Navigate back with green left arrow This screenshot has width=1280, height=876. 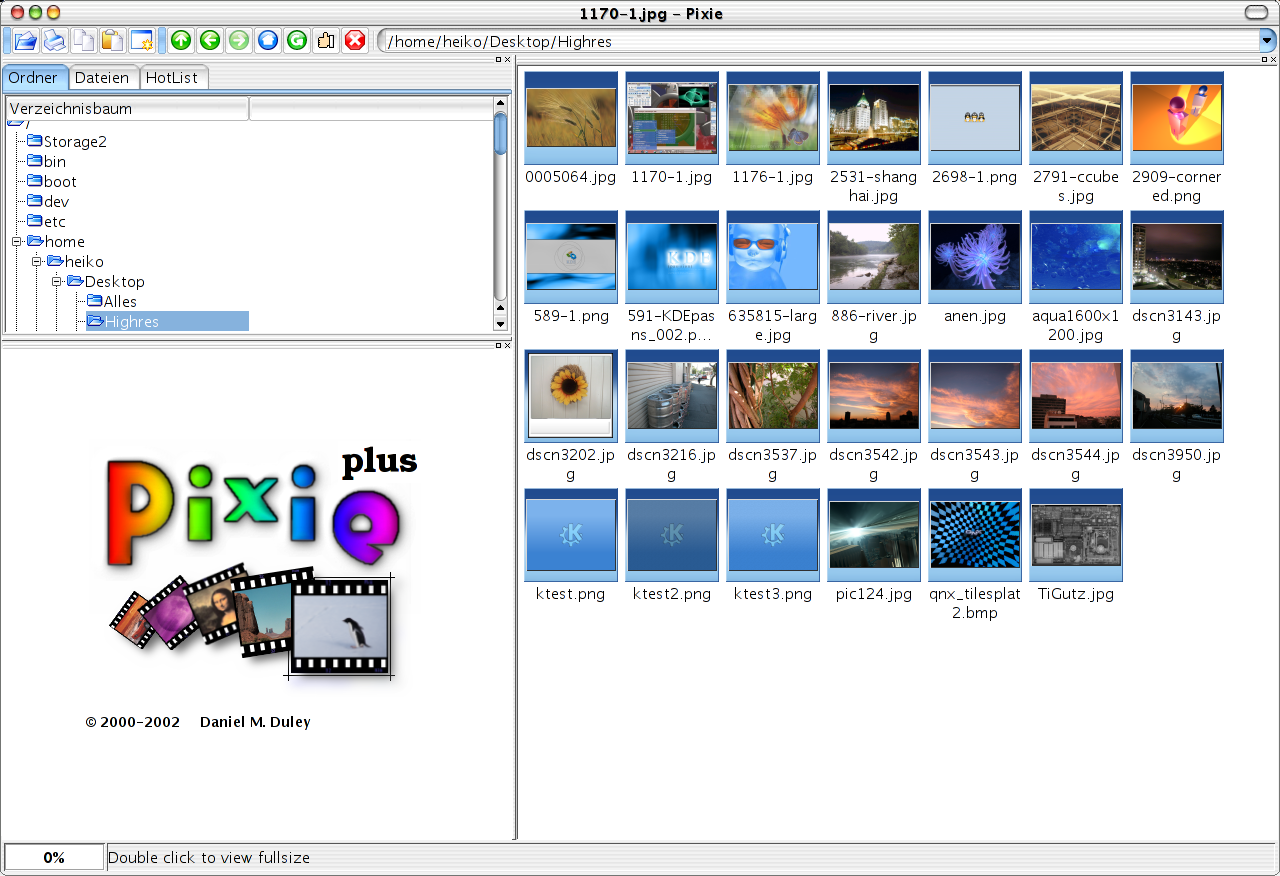coord(210,41)
